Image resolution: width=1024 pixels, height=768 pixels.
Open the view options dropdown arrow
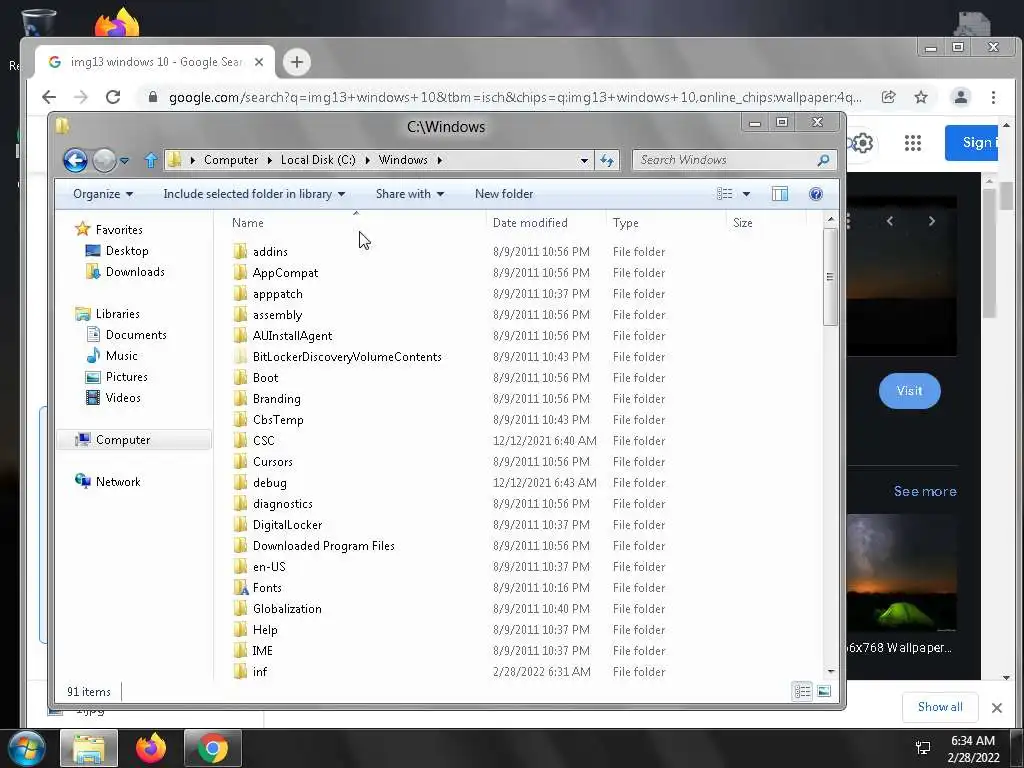(746, 194)
